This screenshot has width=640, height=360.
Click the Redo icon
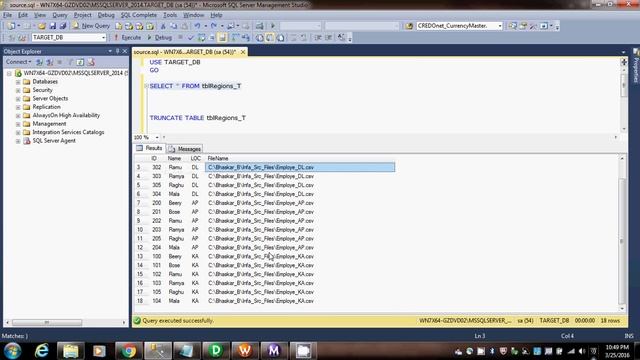214,26
